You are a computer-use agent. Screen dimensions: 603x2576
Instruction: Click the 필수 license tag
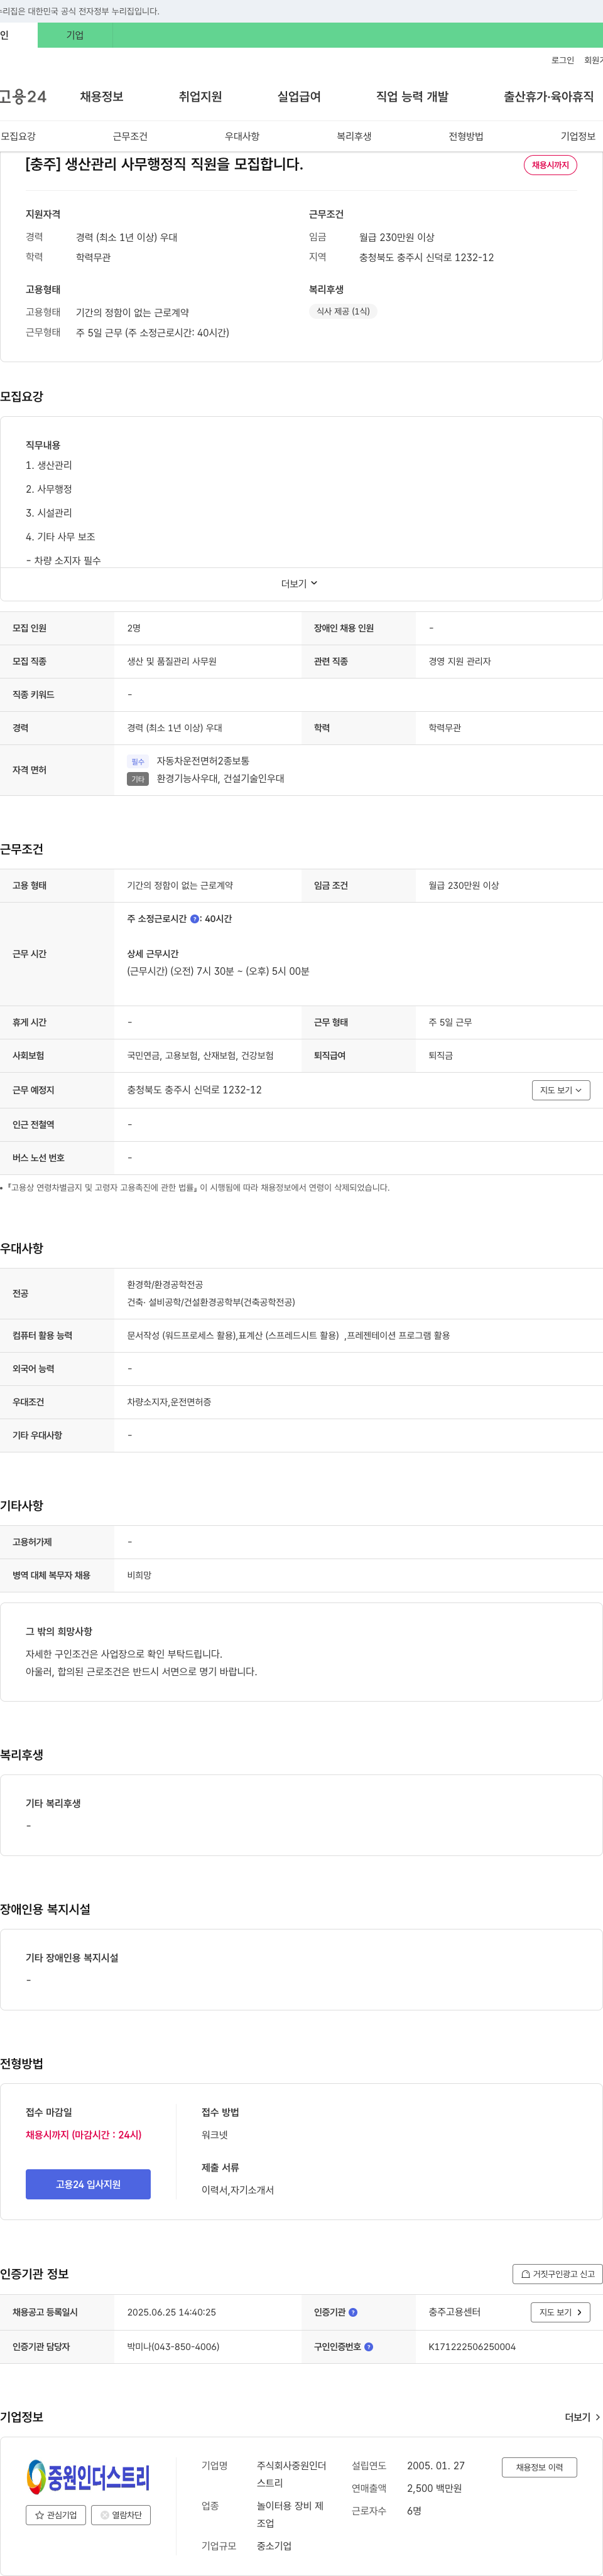(138, 762)
